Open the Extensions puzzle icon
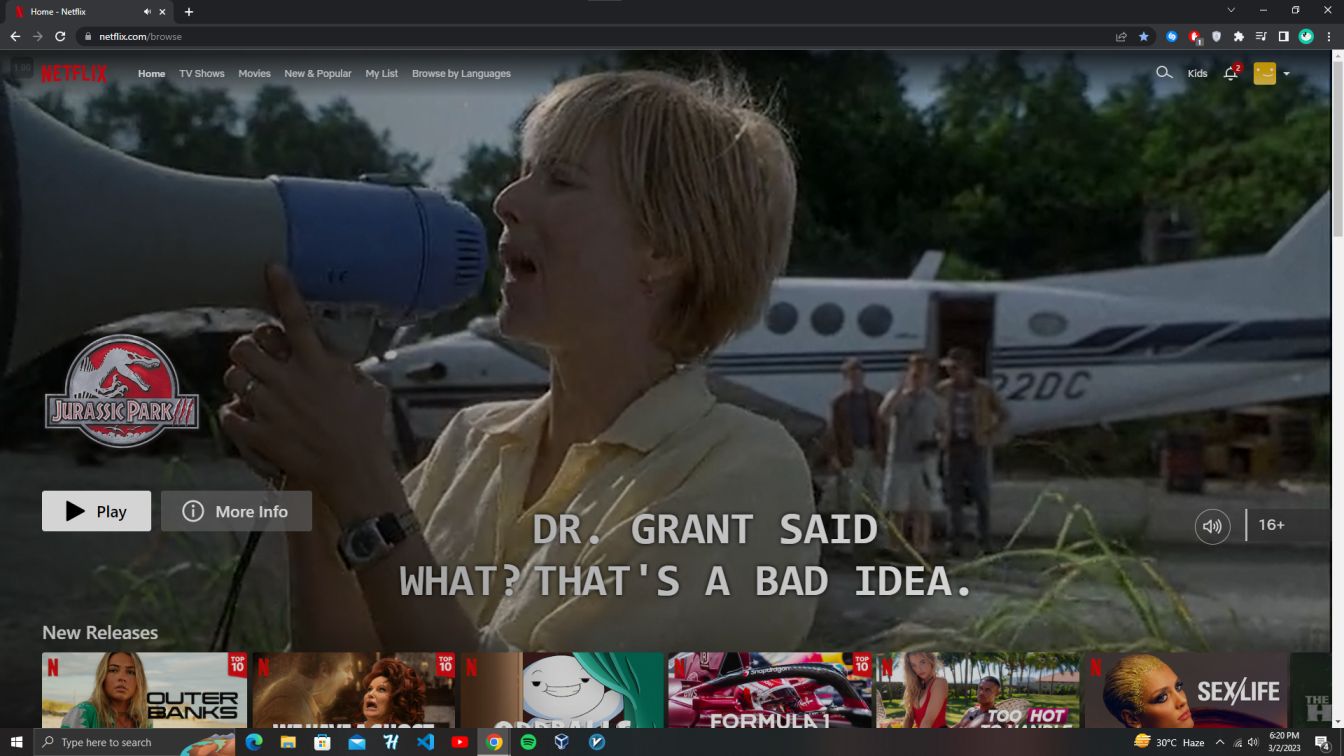This screenshot has width=1344, height=756. click(x=1239, y=36)
